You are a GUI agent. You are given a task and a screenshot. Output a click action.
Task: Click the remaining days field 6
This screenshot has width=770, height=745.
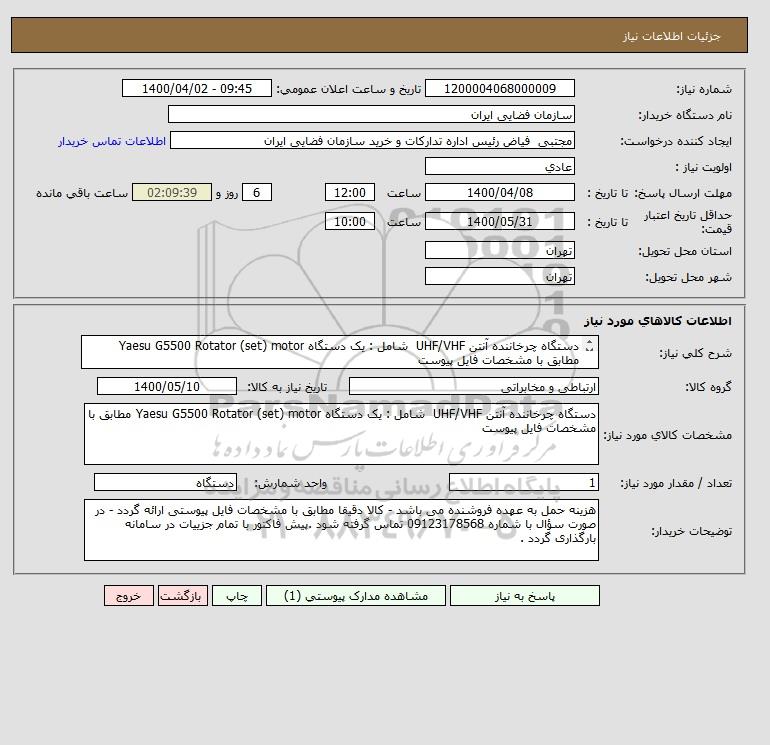pyautogui.click(x=257, y=193)
